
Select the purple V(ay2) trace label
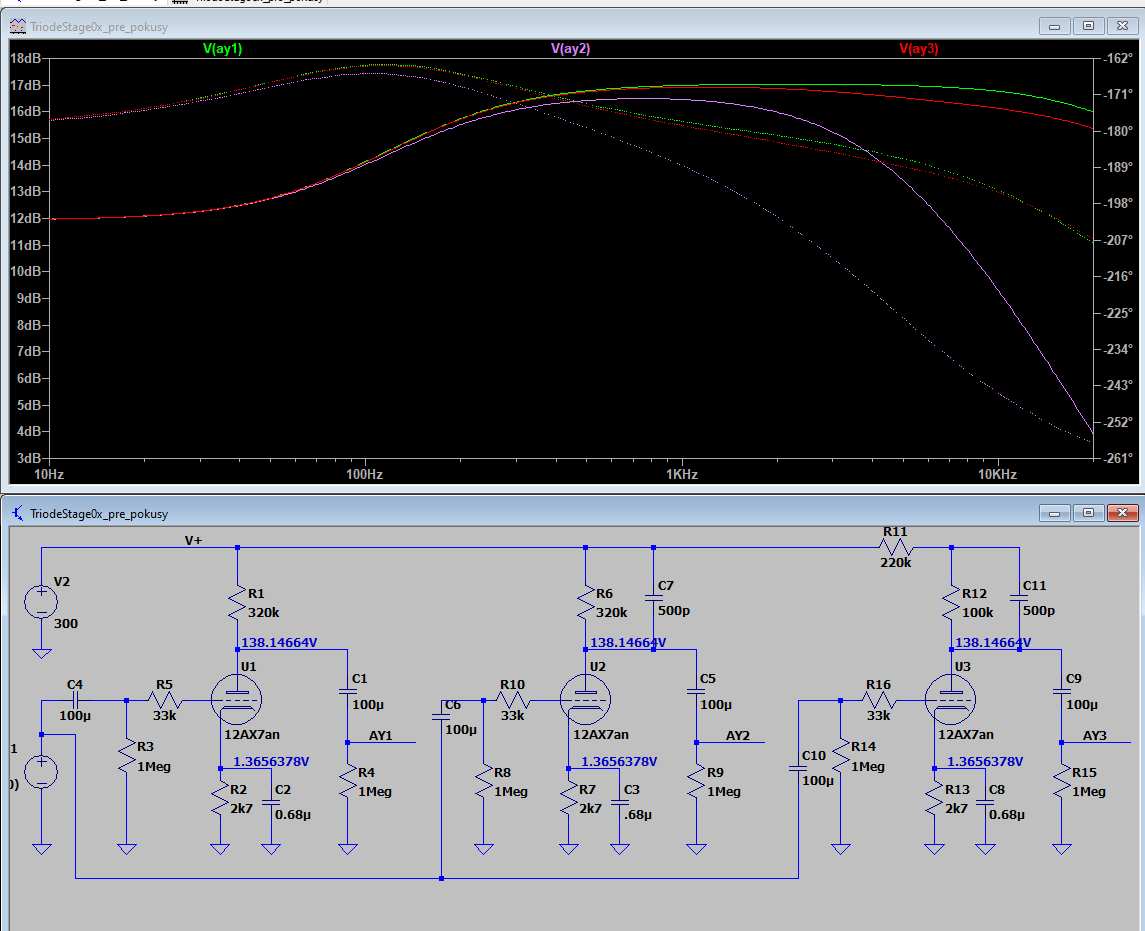570,48
